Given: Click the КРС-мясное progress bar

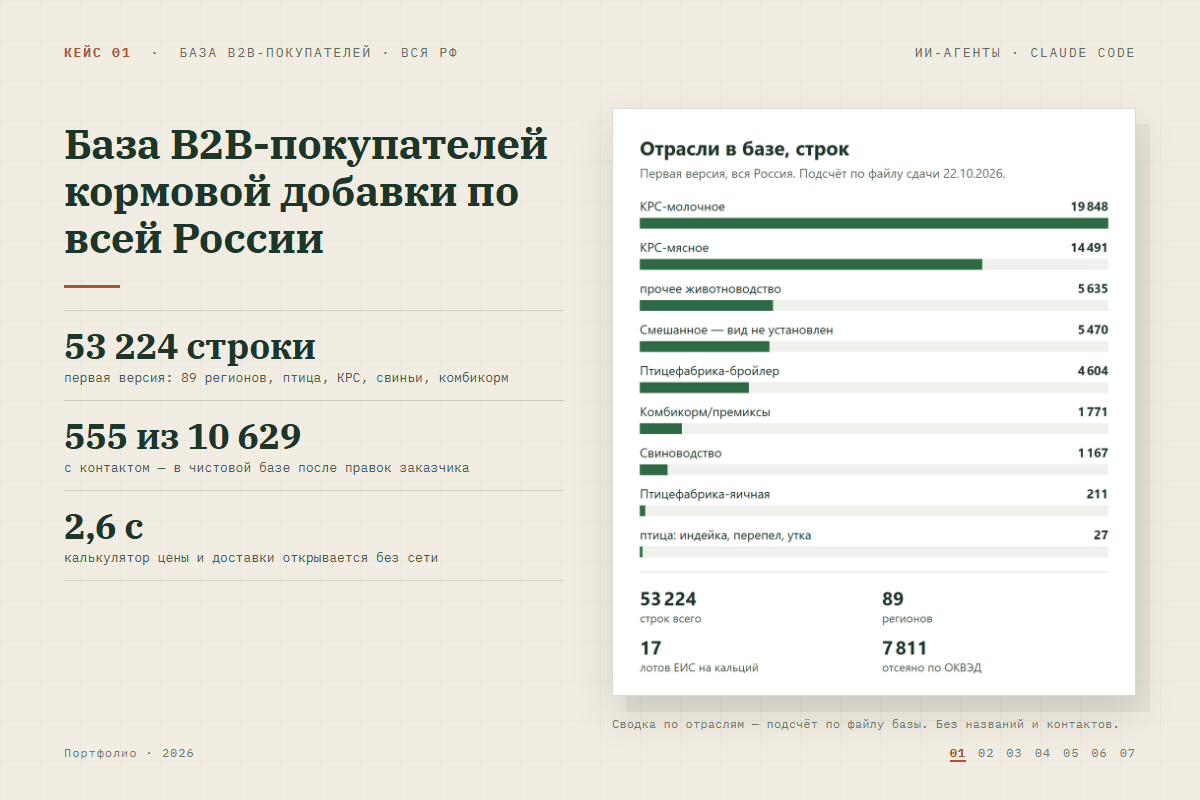Looking at the screenshot, I should (874, 264).
